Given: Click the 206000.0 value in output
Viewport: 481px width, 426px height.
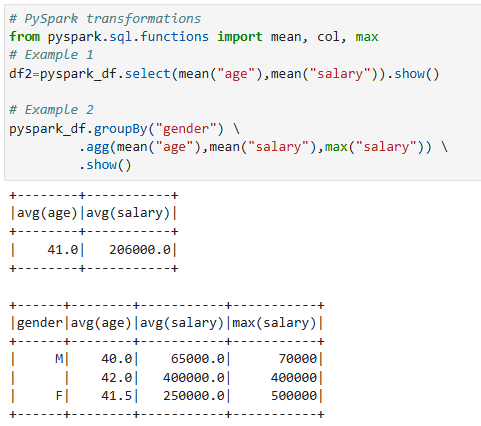Looking at the screenshot, I should pos(140,250).
